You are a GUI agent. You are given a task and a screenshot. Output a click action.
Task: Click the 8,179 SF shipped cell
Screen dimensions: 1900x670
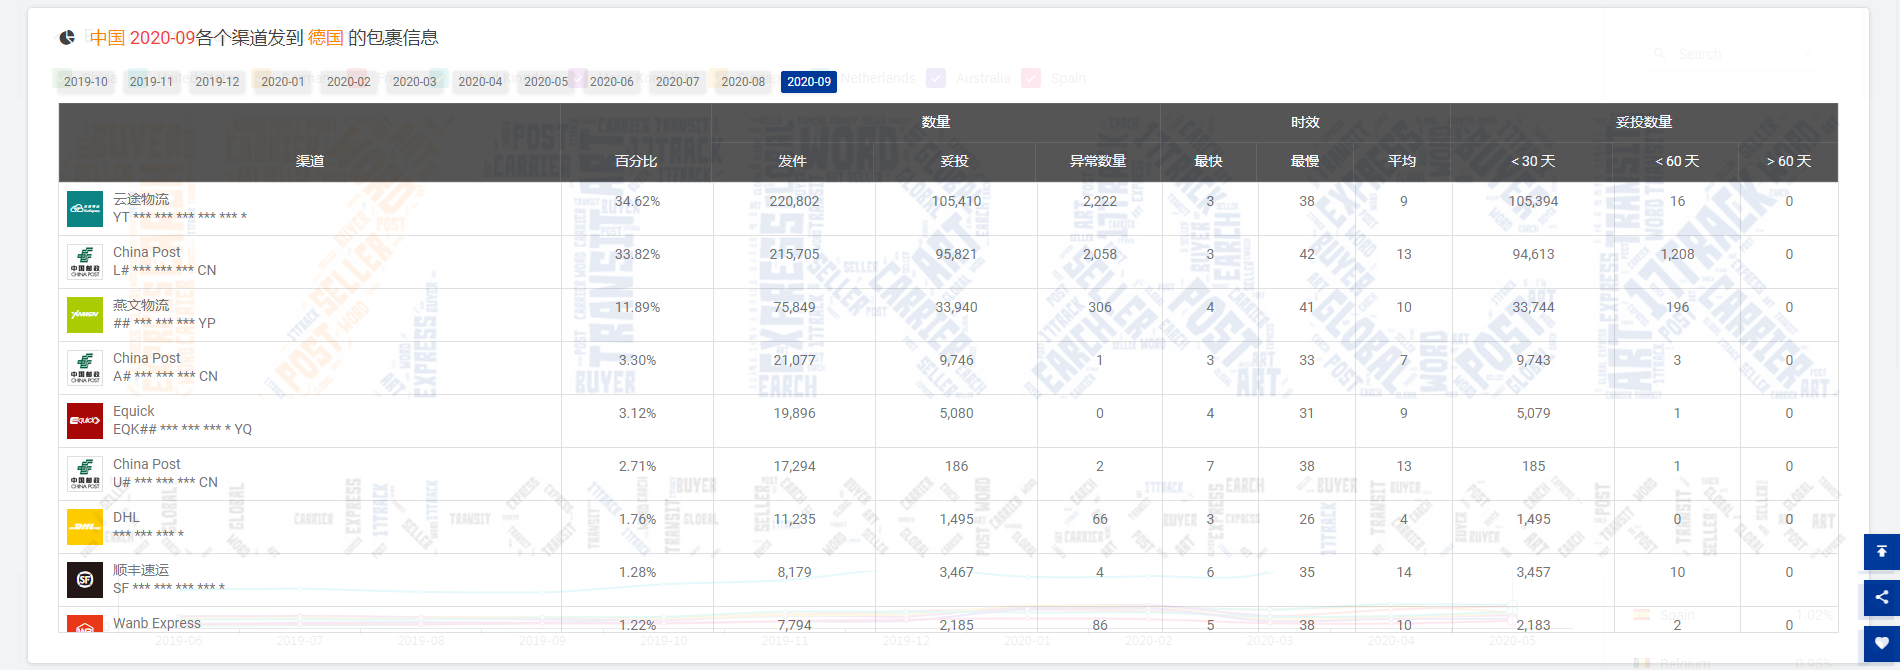coord(794,572)
